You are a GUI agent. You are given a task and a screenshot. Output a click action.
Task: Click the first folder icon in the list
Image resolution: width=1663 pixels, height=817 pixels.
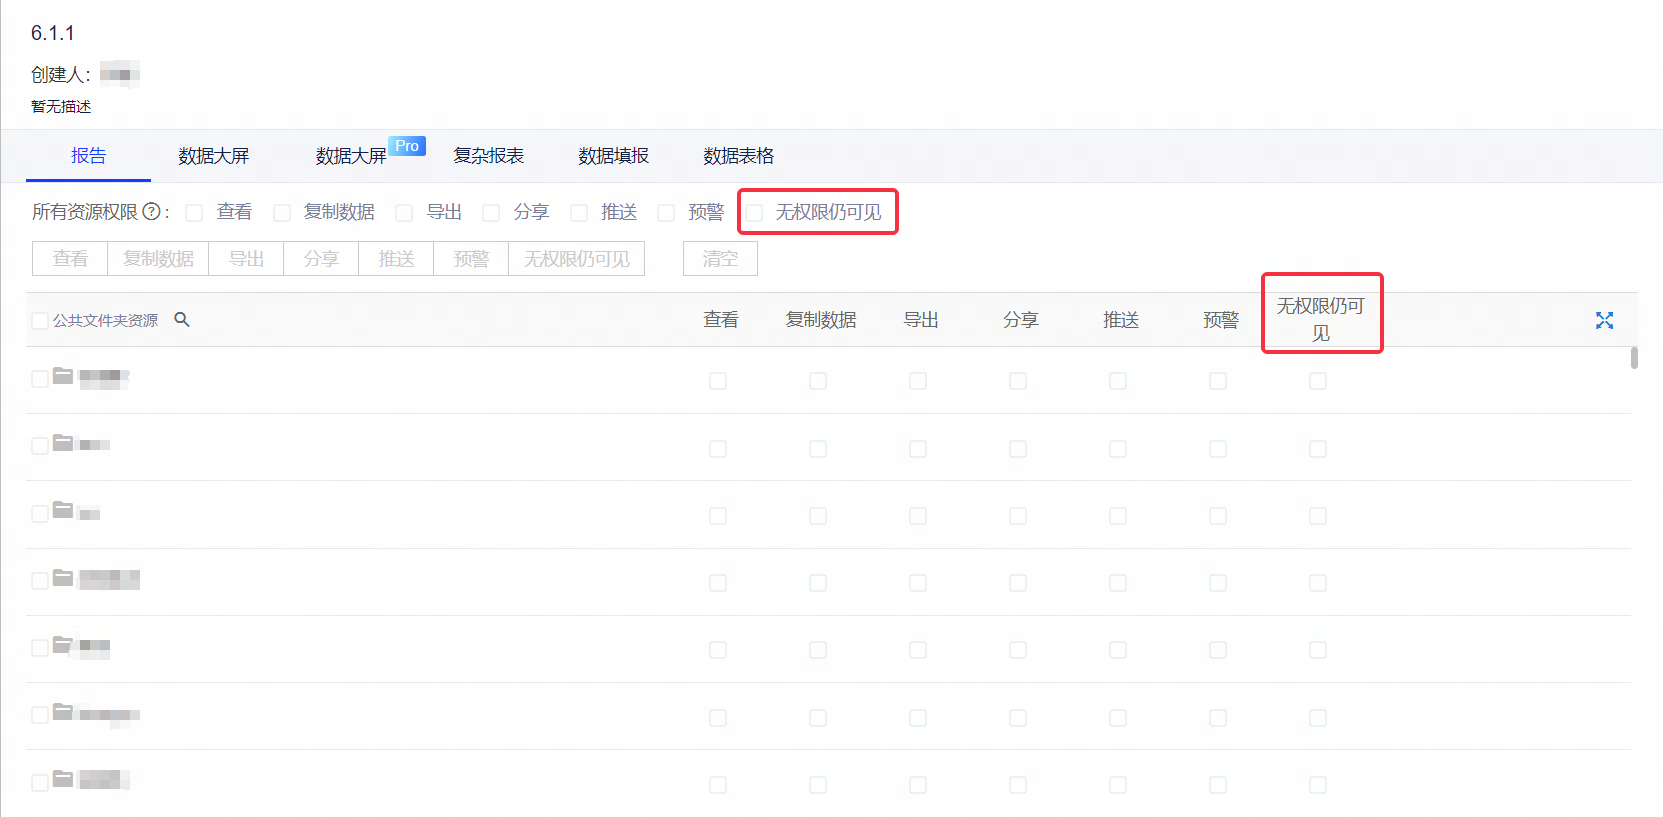point(63,377)
